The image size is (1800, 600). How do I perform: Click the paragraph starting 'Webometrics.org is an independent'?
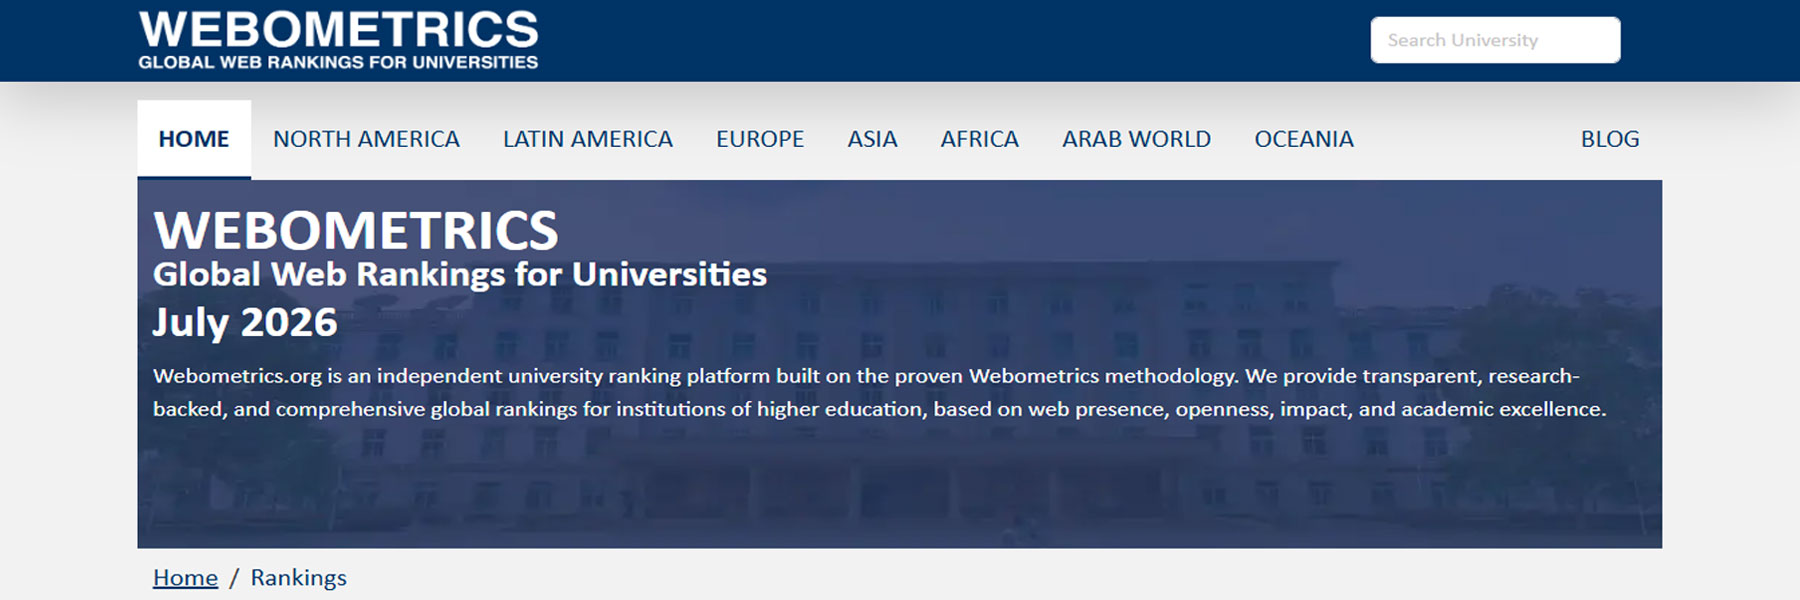coord(880,392)
